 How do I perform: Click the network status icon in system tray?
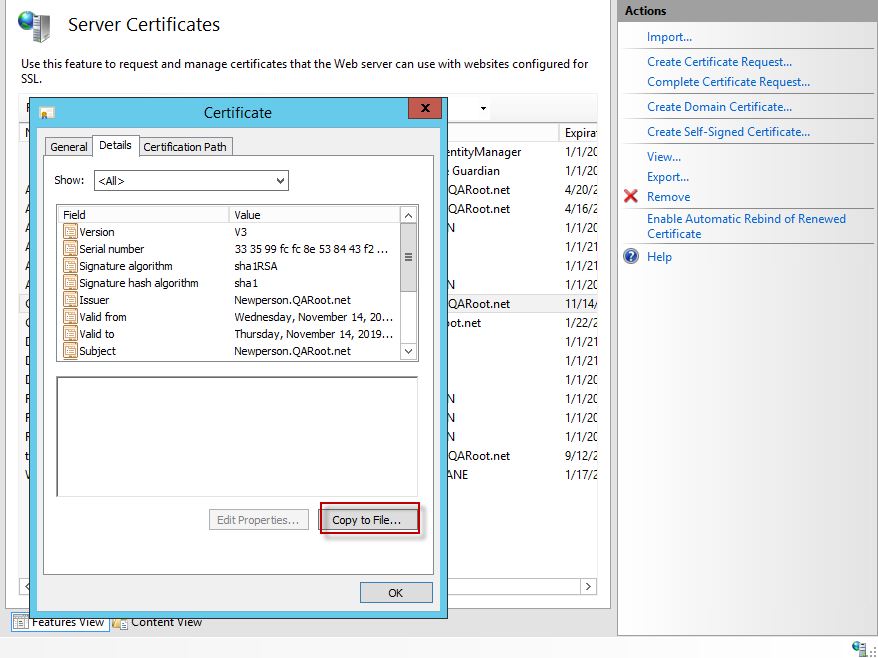858,648
